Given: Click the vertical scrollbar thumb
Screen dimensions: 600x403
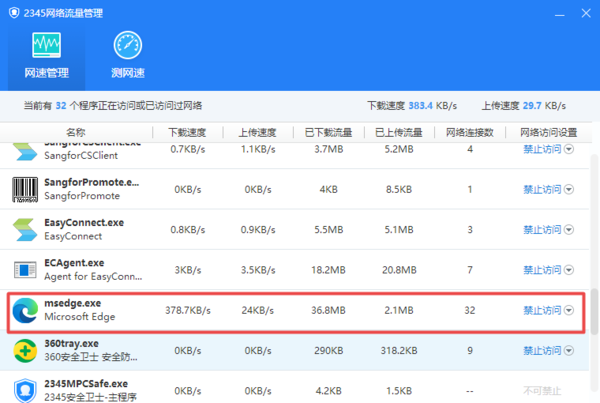Looking at the screenshot, I should click(x=594, y=300).
